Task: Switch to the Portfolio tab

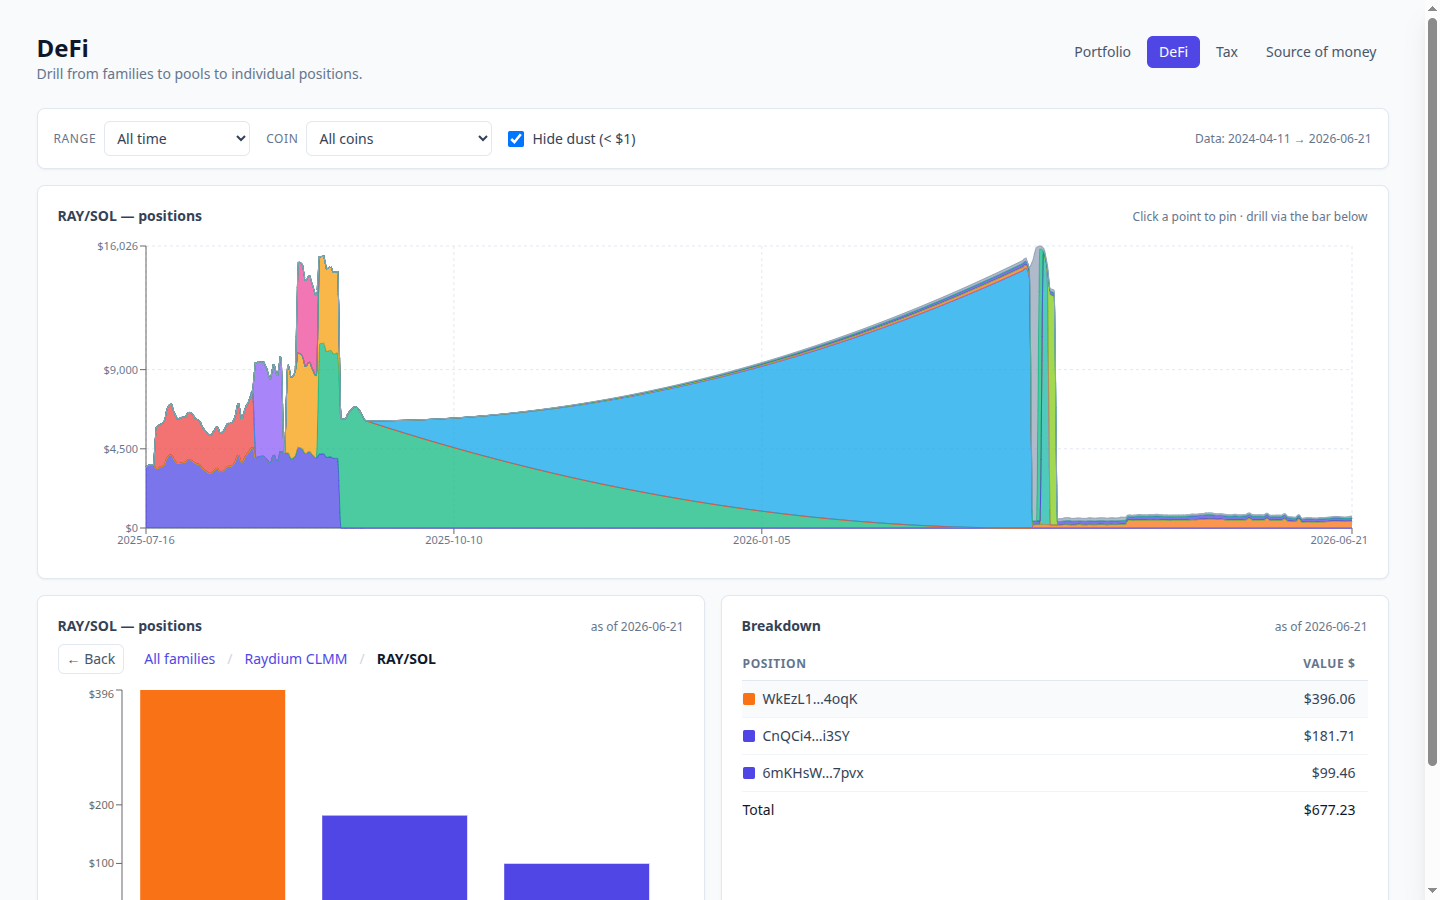Action: pyautogui.click(x=1102, y=52)
